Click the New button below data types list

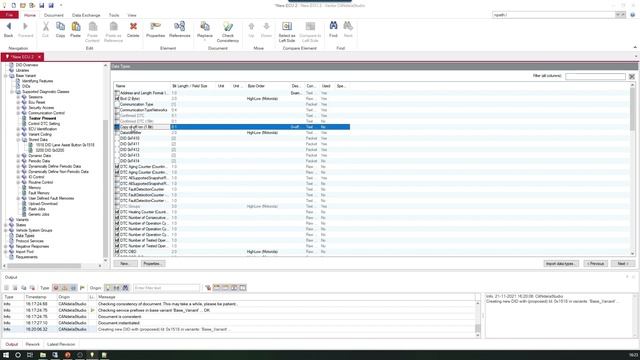coord(125,264)
